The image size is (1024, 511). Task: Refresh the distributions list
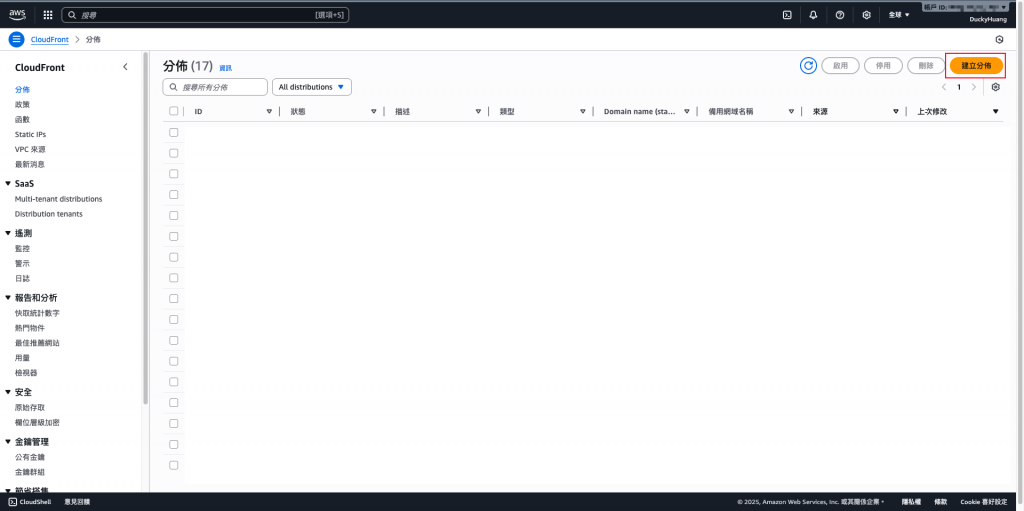click(x=808, y=65)
